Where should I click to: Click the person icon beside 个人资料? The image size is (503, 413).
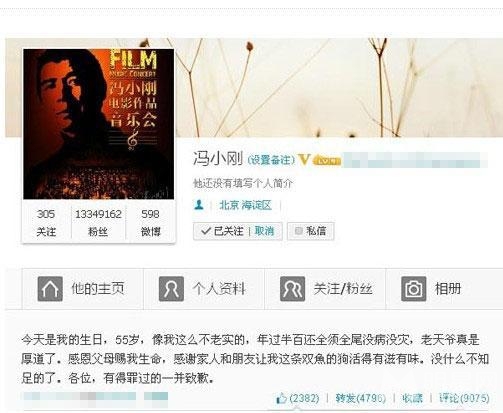pos(171,289)
